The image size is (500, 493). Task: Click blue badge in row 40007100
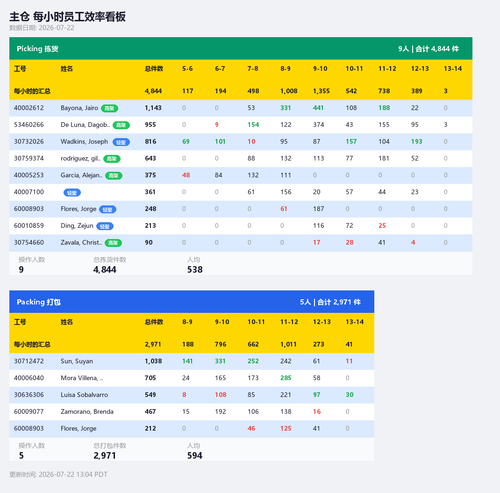pos(72,192)
